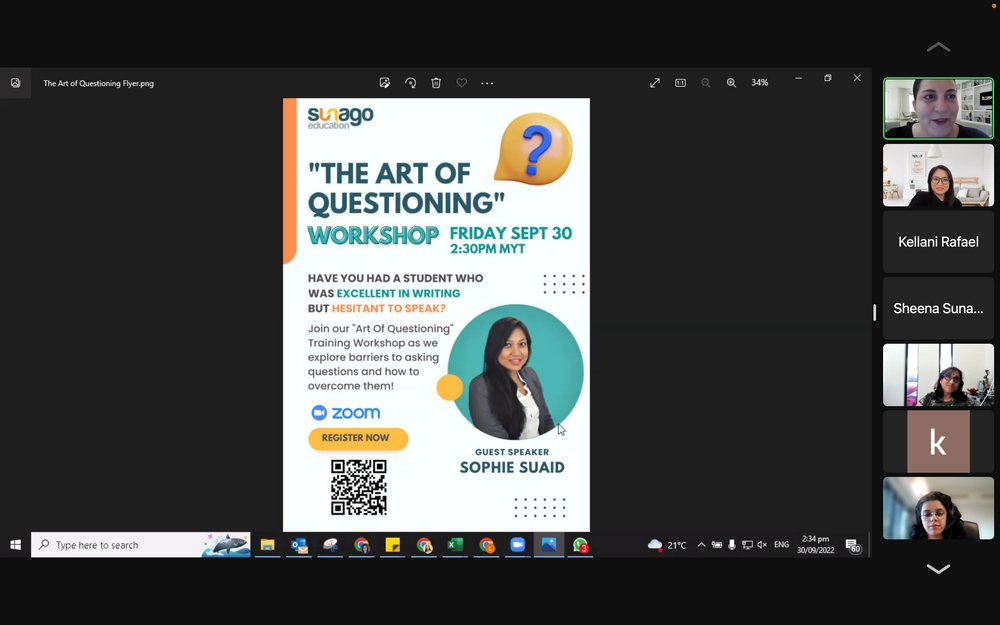
Task: Show hidden system tray icons arrow
Action: click(701, 545)
